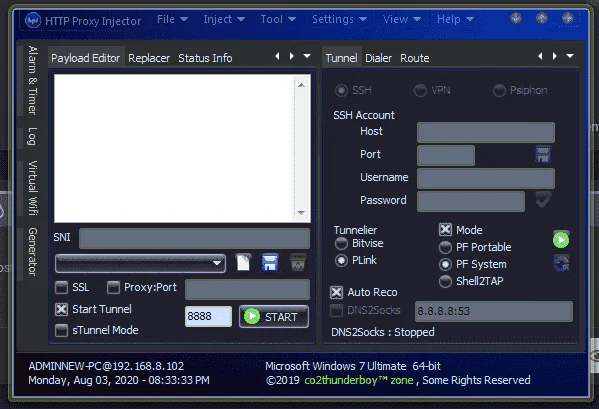599x409 pixels.
Task: Open the Tool menu dropdown
Action: point(278,19)
